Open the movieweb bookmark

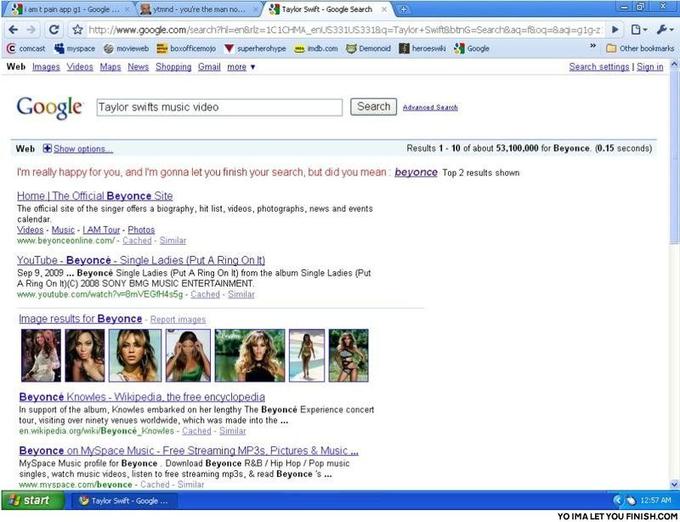126,49
